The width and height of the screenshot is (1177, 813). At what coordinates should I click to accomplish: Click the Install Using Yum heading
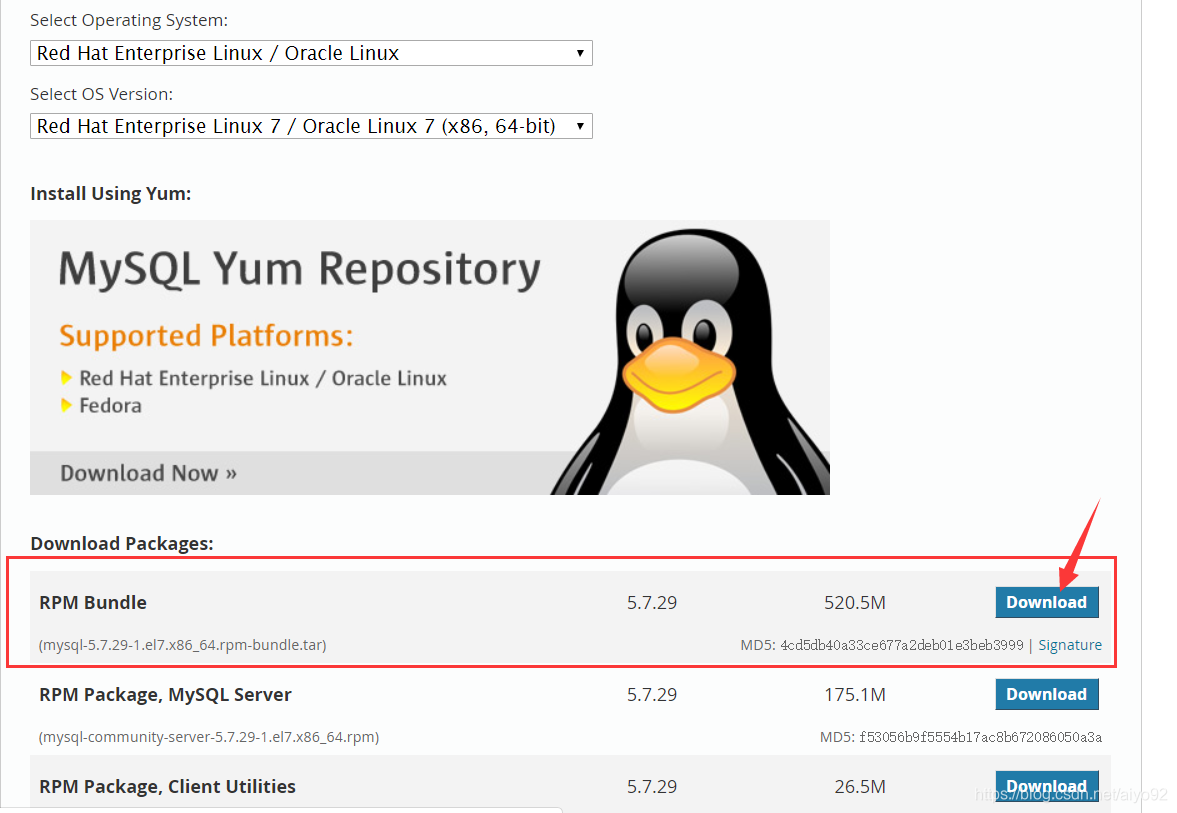point(110,194)
